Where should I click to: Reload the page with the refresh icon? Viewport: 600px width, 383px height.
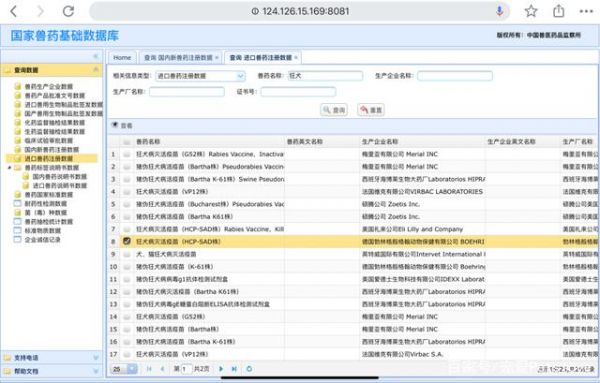coord(68,11)
